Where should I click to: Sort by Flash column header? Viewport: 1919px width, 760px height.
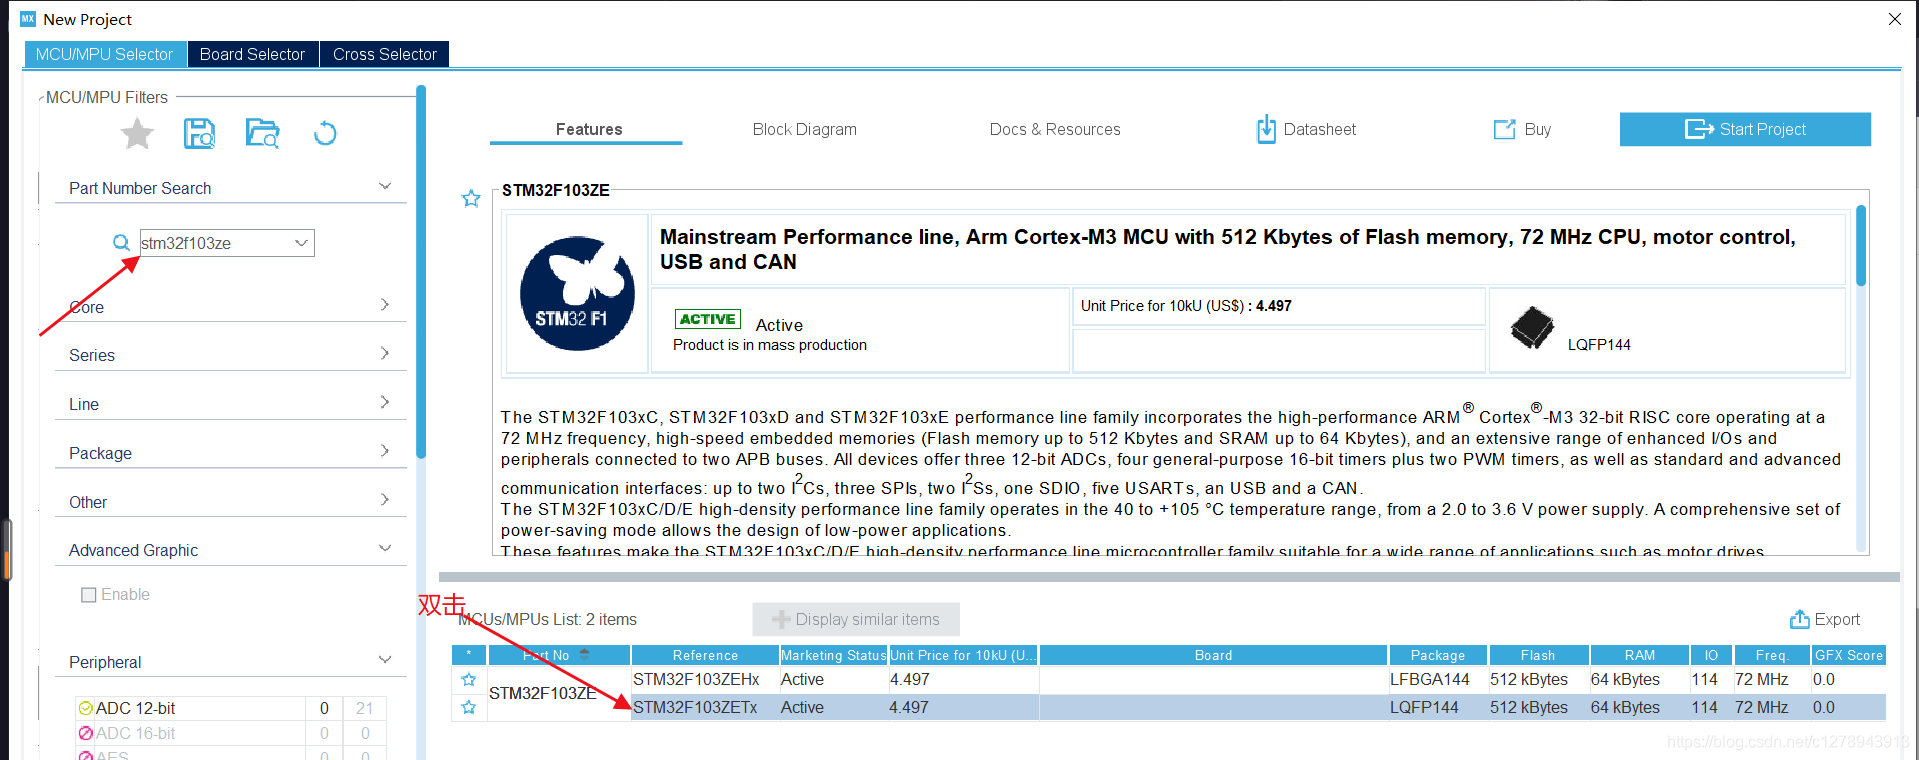coord(1538,655)
